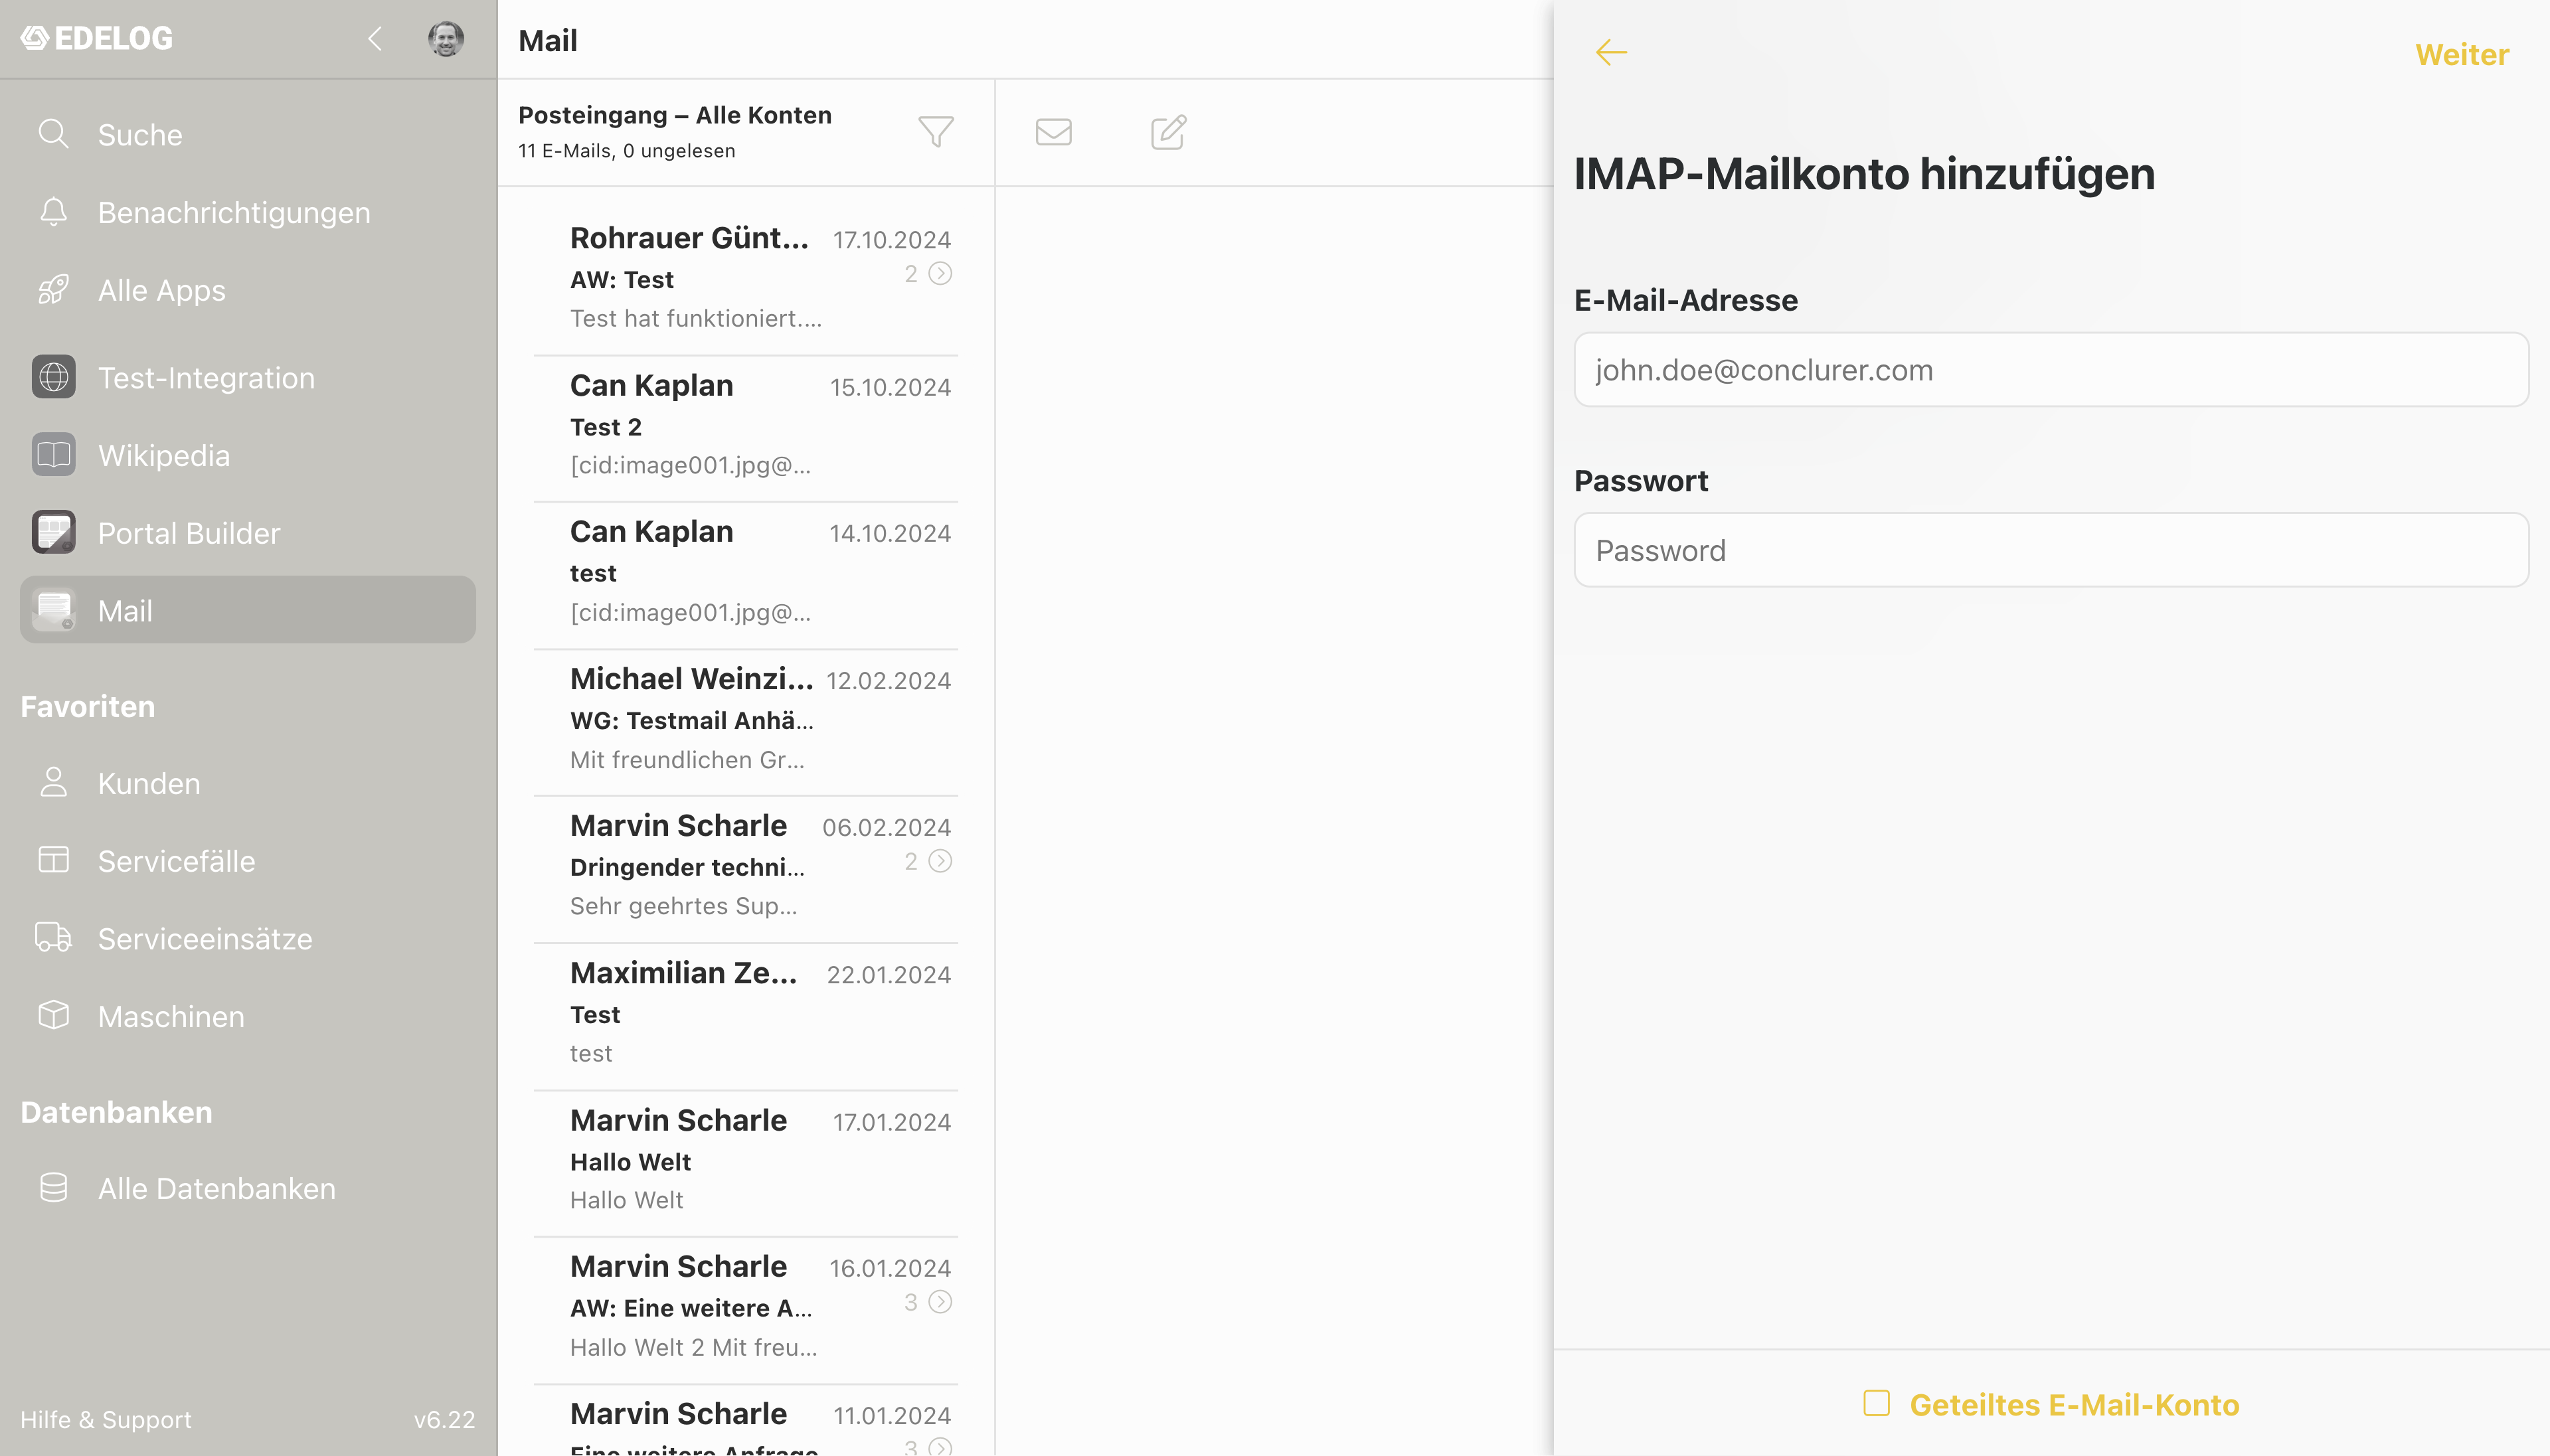Expand thread arrow on 06.02.2024 email
The height and width of the screenshot is (1456, 2550).
point(940,861)
